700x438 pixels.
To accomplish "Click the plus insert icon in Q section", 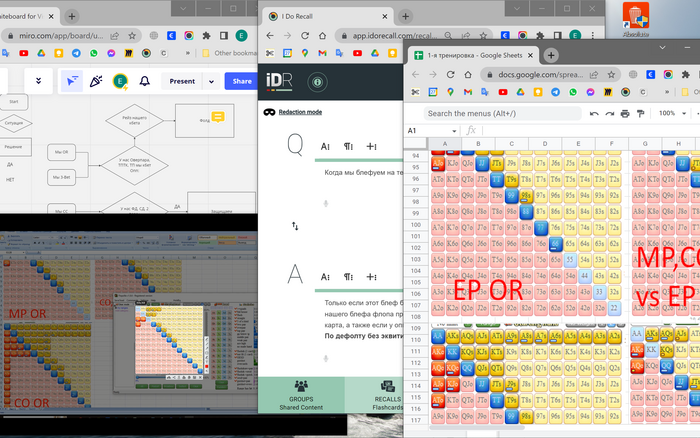I will tap(371, 146).
